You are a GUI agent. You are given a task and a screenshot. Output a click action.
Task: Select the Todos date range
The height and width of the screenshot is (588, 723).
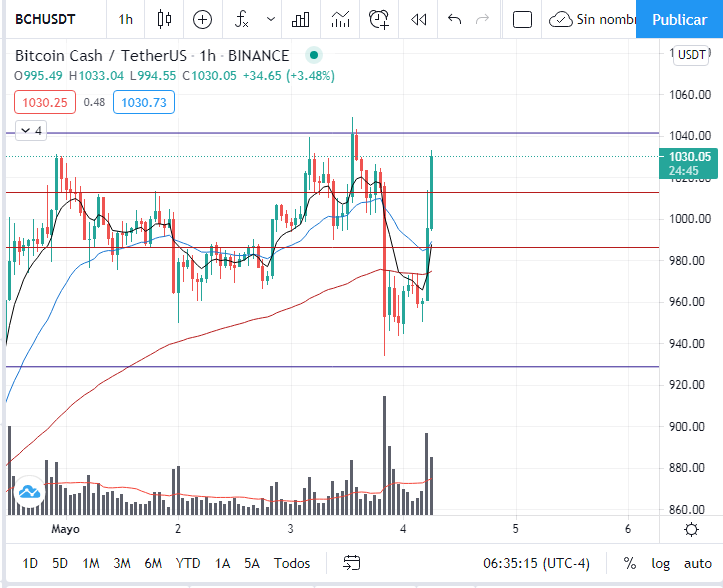tap(291, 564)
